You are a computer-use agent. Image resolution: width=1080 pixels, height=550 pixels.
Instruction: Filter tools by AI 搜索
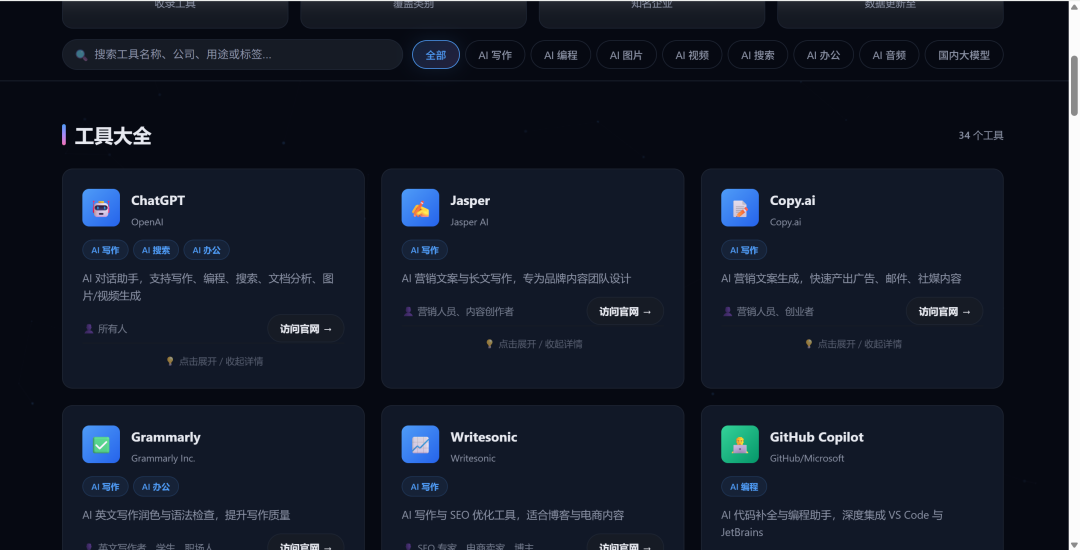pyautogui.click(x=758, y=55)
